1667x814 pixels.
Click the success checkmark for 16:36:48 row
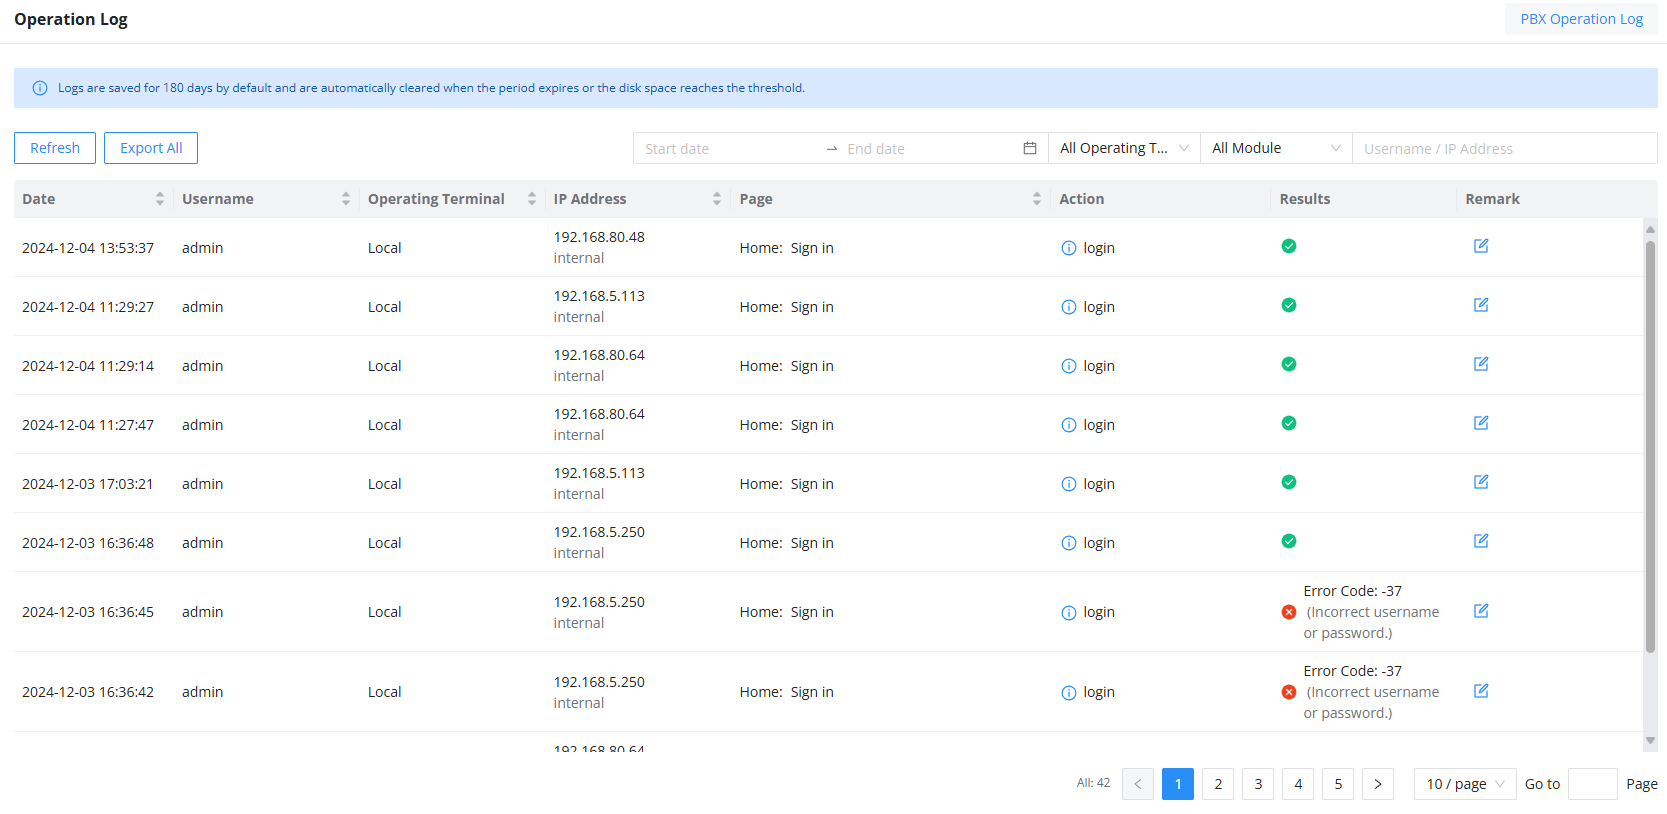point(1289,541)
